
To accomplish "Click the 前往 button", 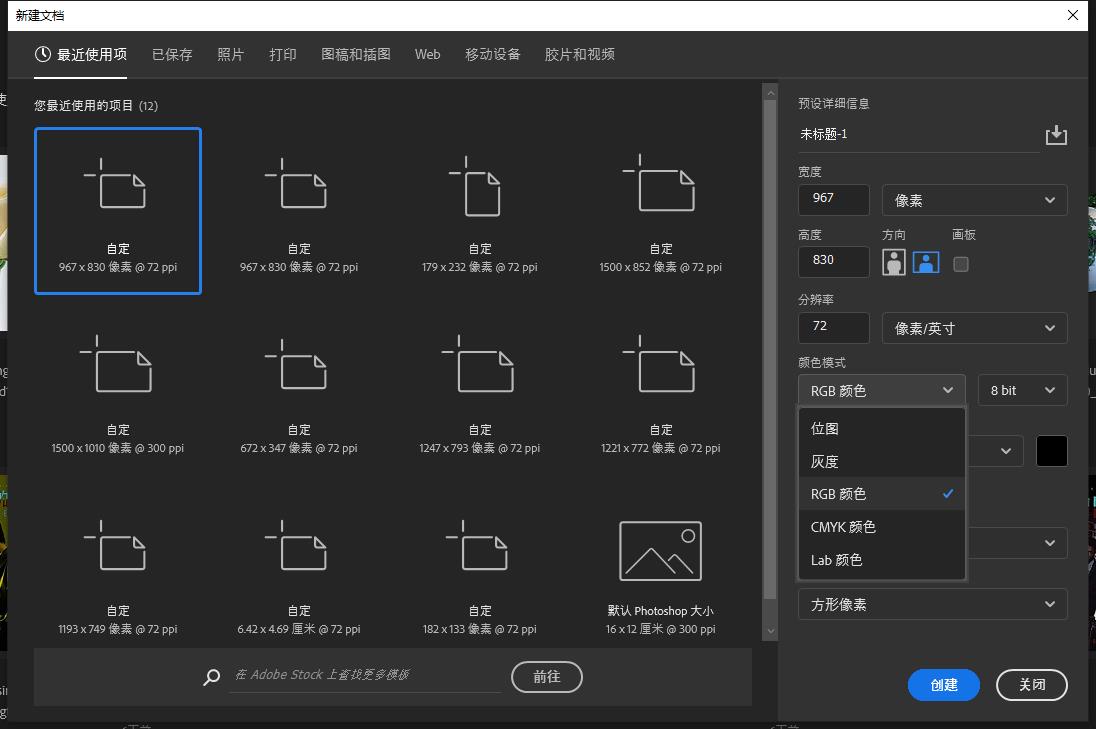I will [x=547, y=677].
